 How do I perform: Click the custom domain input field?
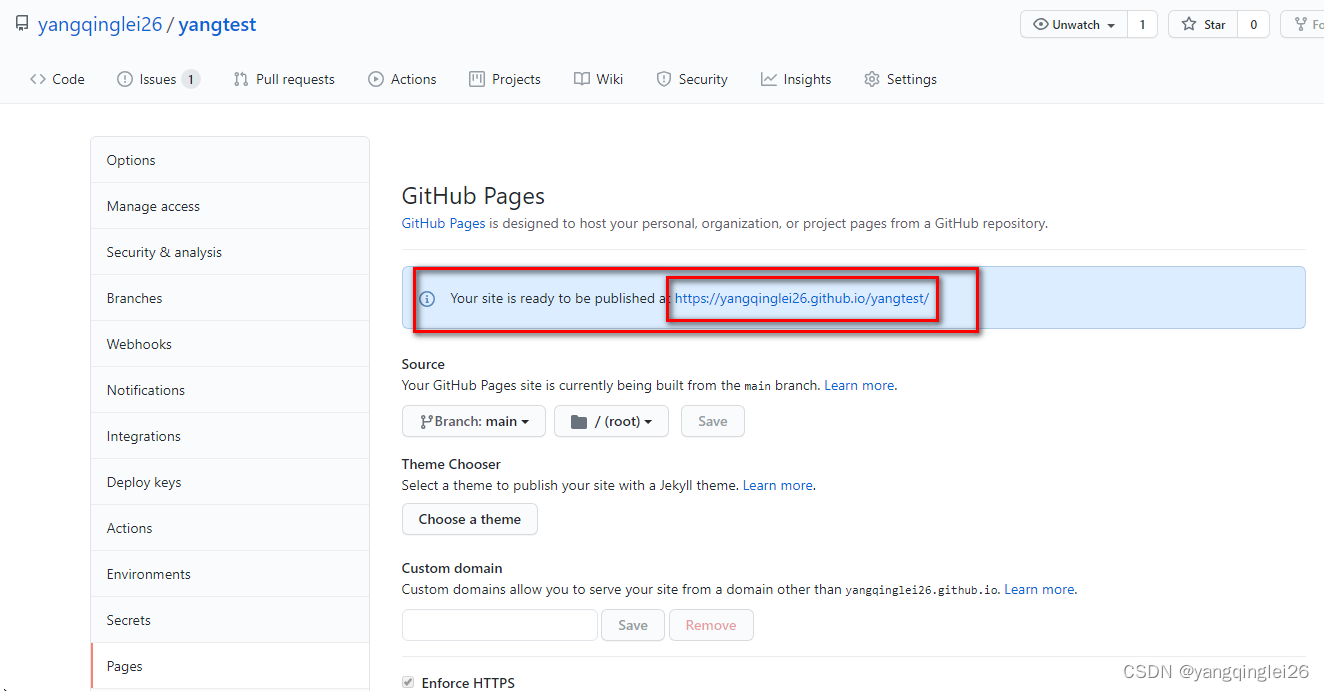[500, 625]
